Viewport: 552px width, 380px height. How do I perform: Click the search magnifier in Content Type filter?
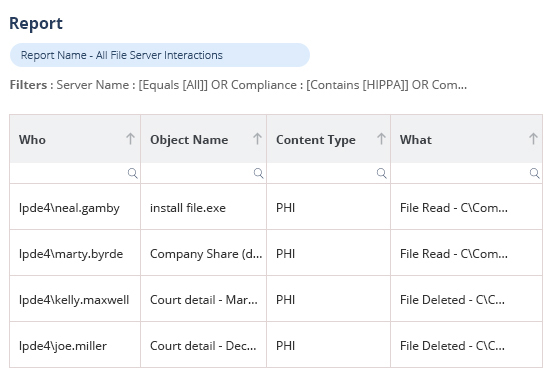382,173
